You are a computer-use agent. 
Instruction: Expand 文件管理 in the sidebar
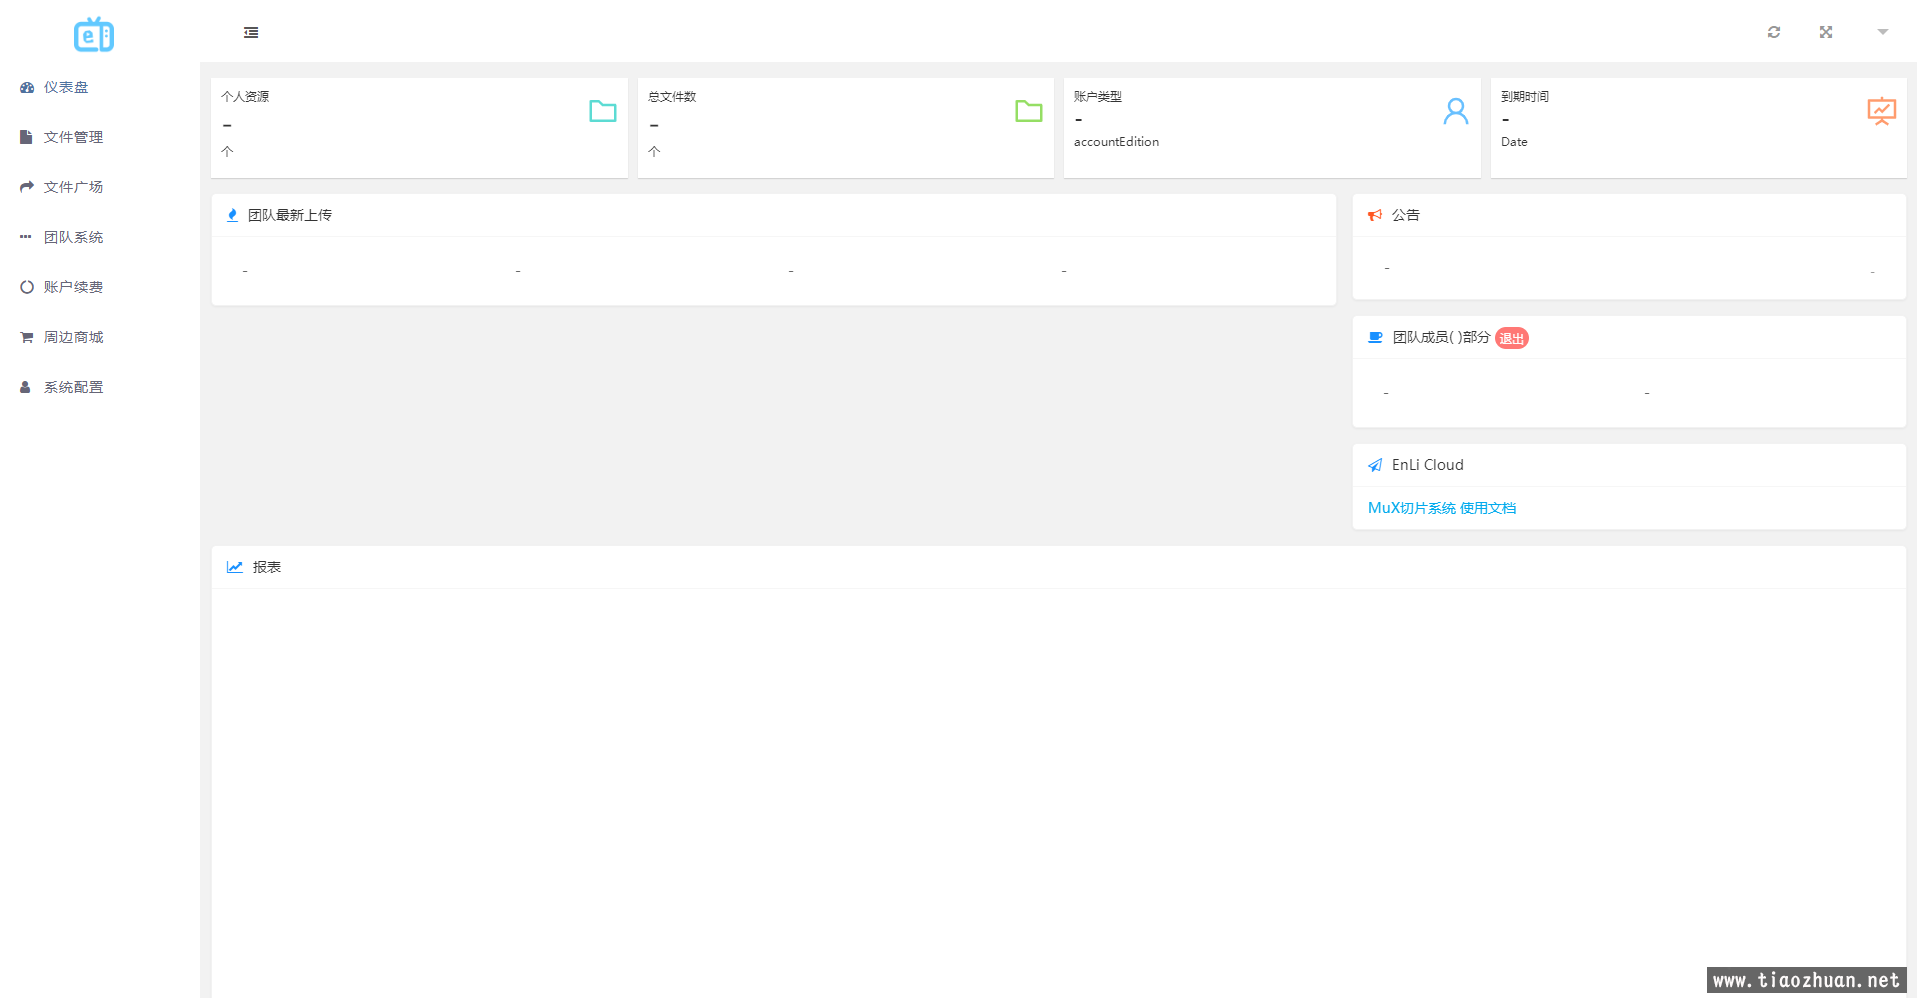coord(73,137)
